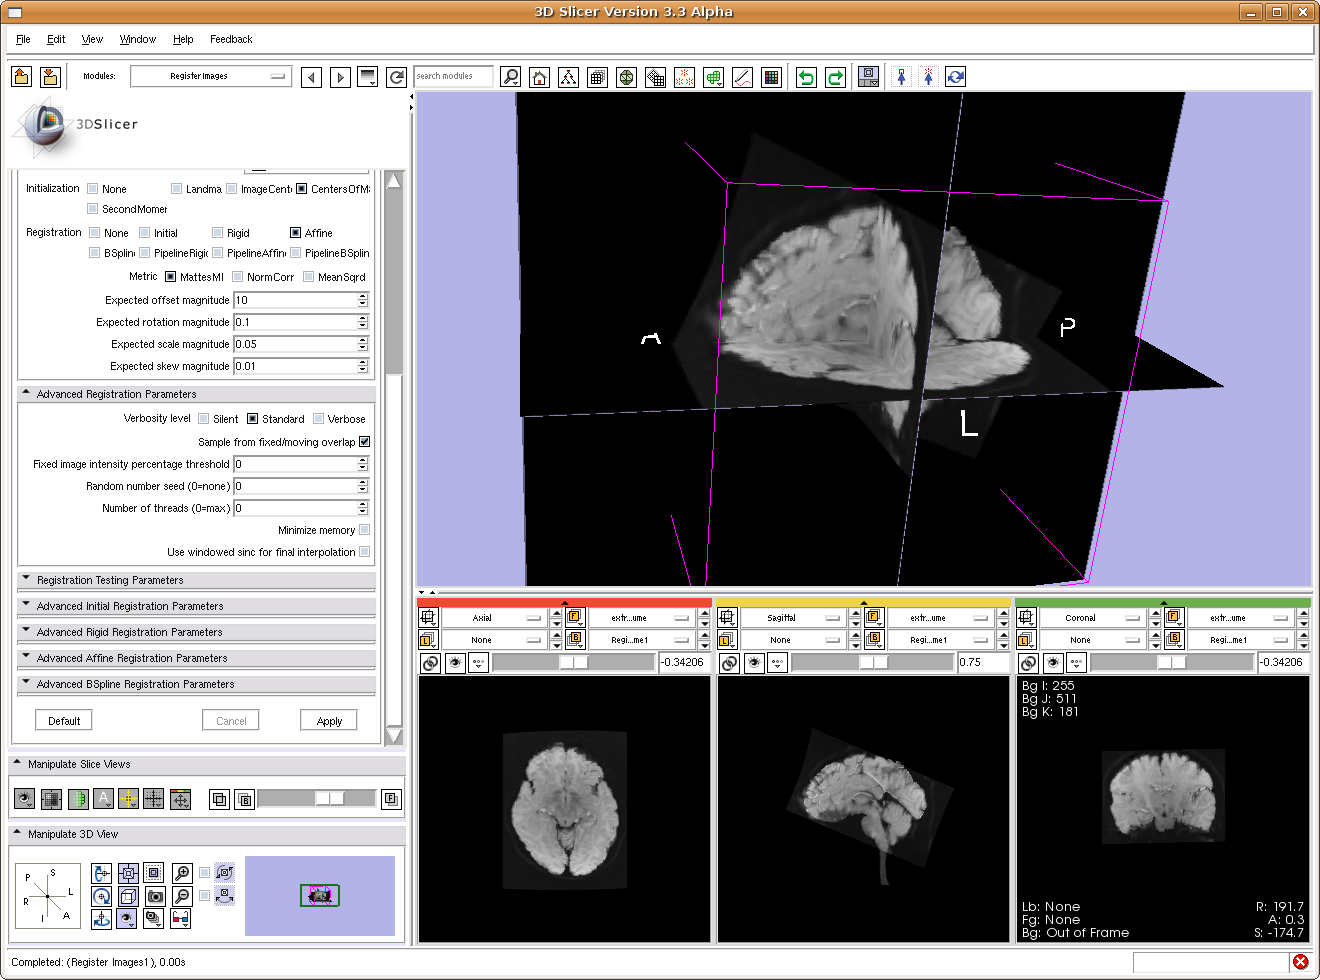The width and height of the screenshot is (1320, 980).
Task: Click the search modules magnifier icon
Action: (510, 77)
